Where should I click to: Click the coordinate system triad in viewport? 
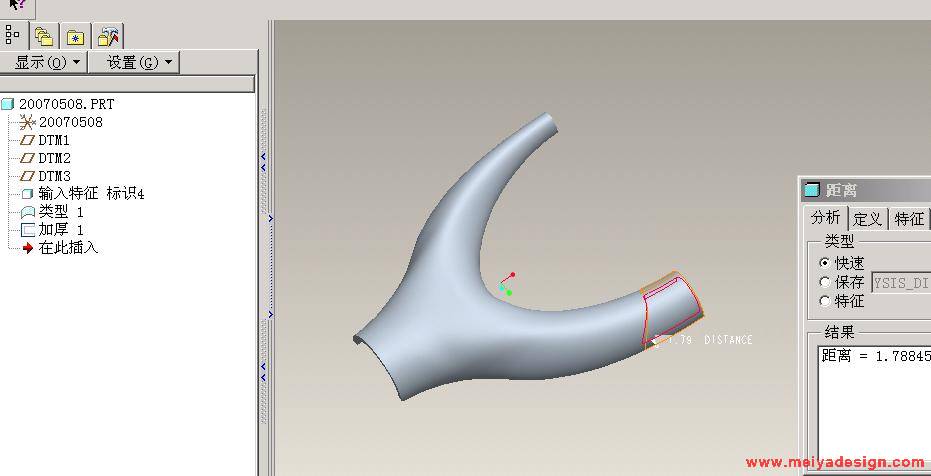point(507,284)
